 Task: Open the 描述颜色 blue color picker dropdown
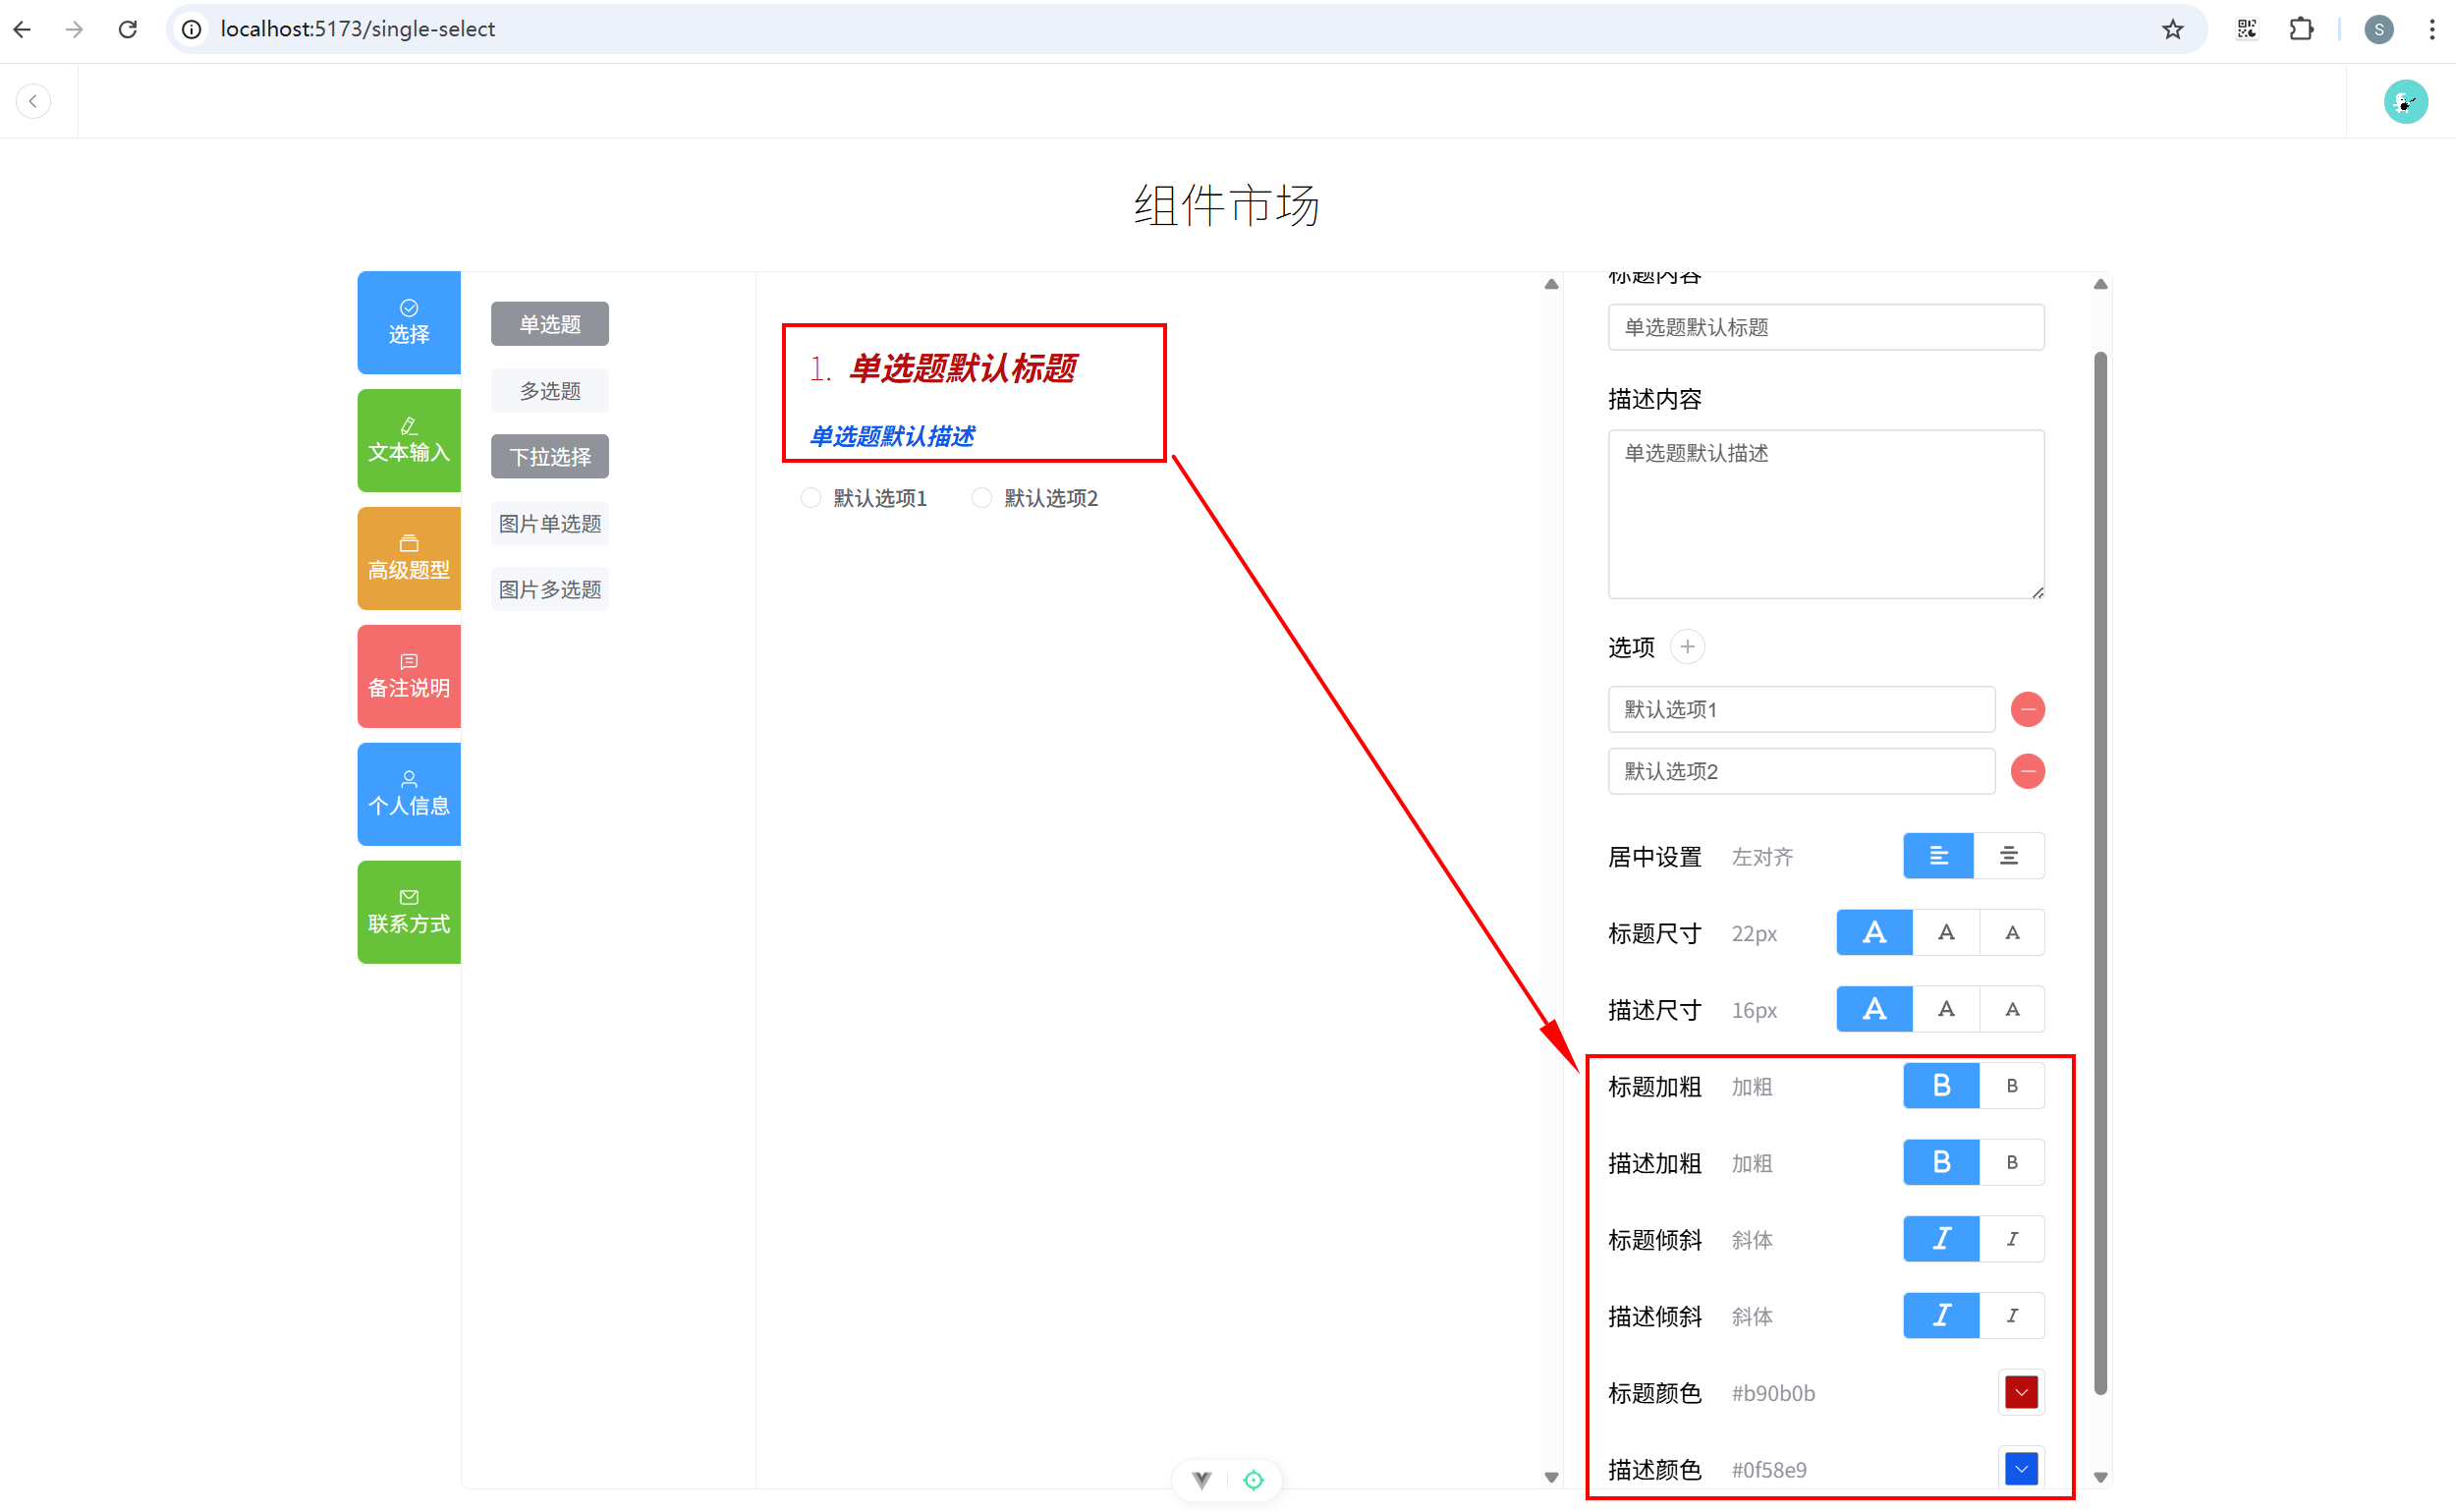click(x=2021, y=1469)
